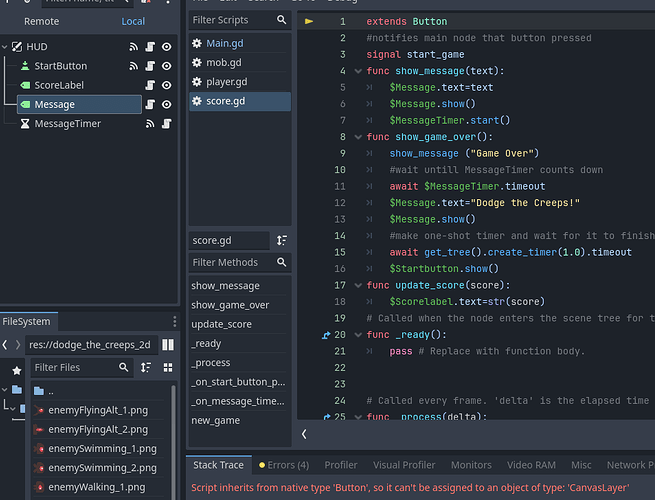655x500 pixels.
Task: Open the Profiler tab
Action: coord(341,465)
